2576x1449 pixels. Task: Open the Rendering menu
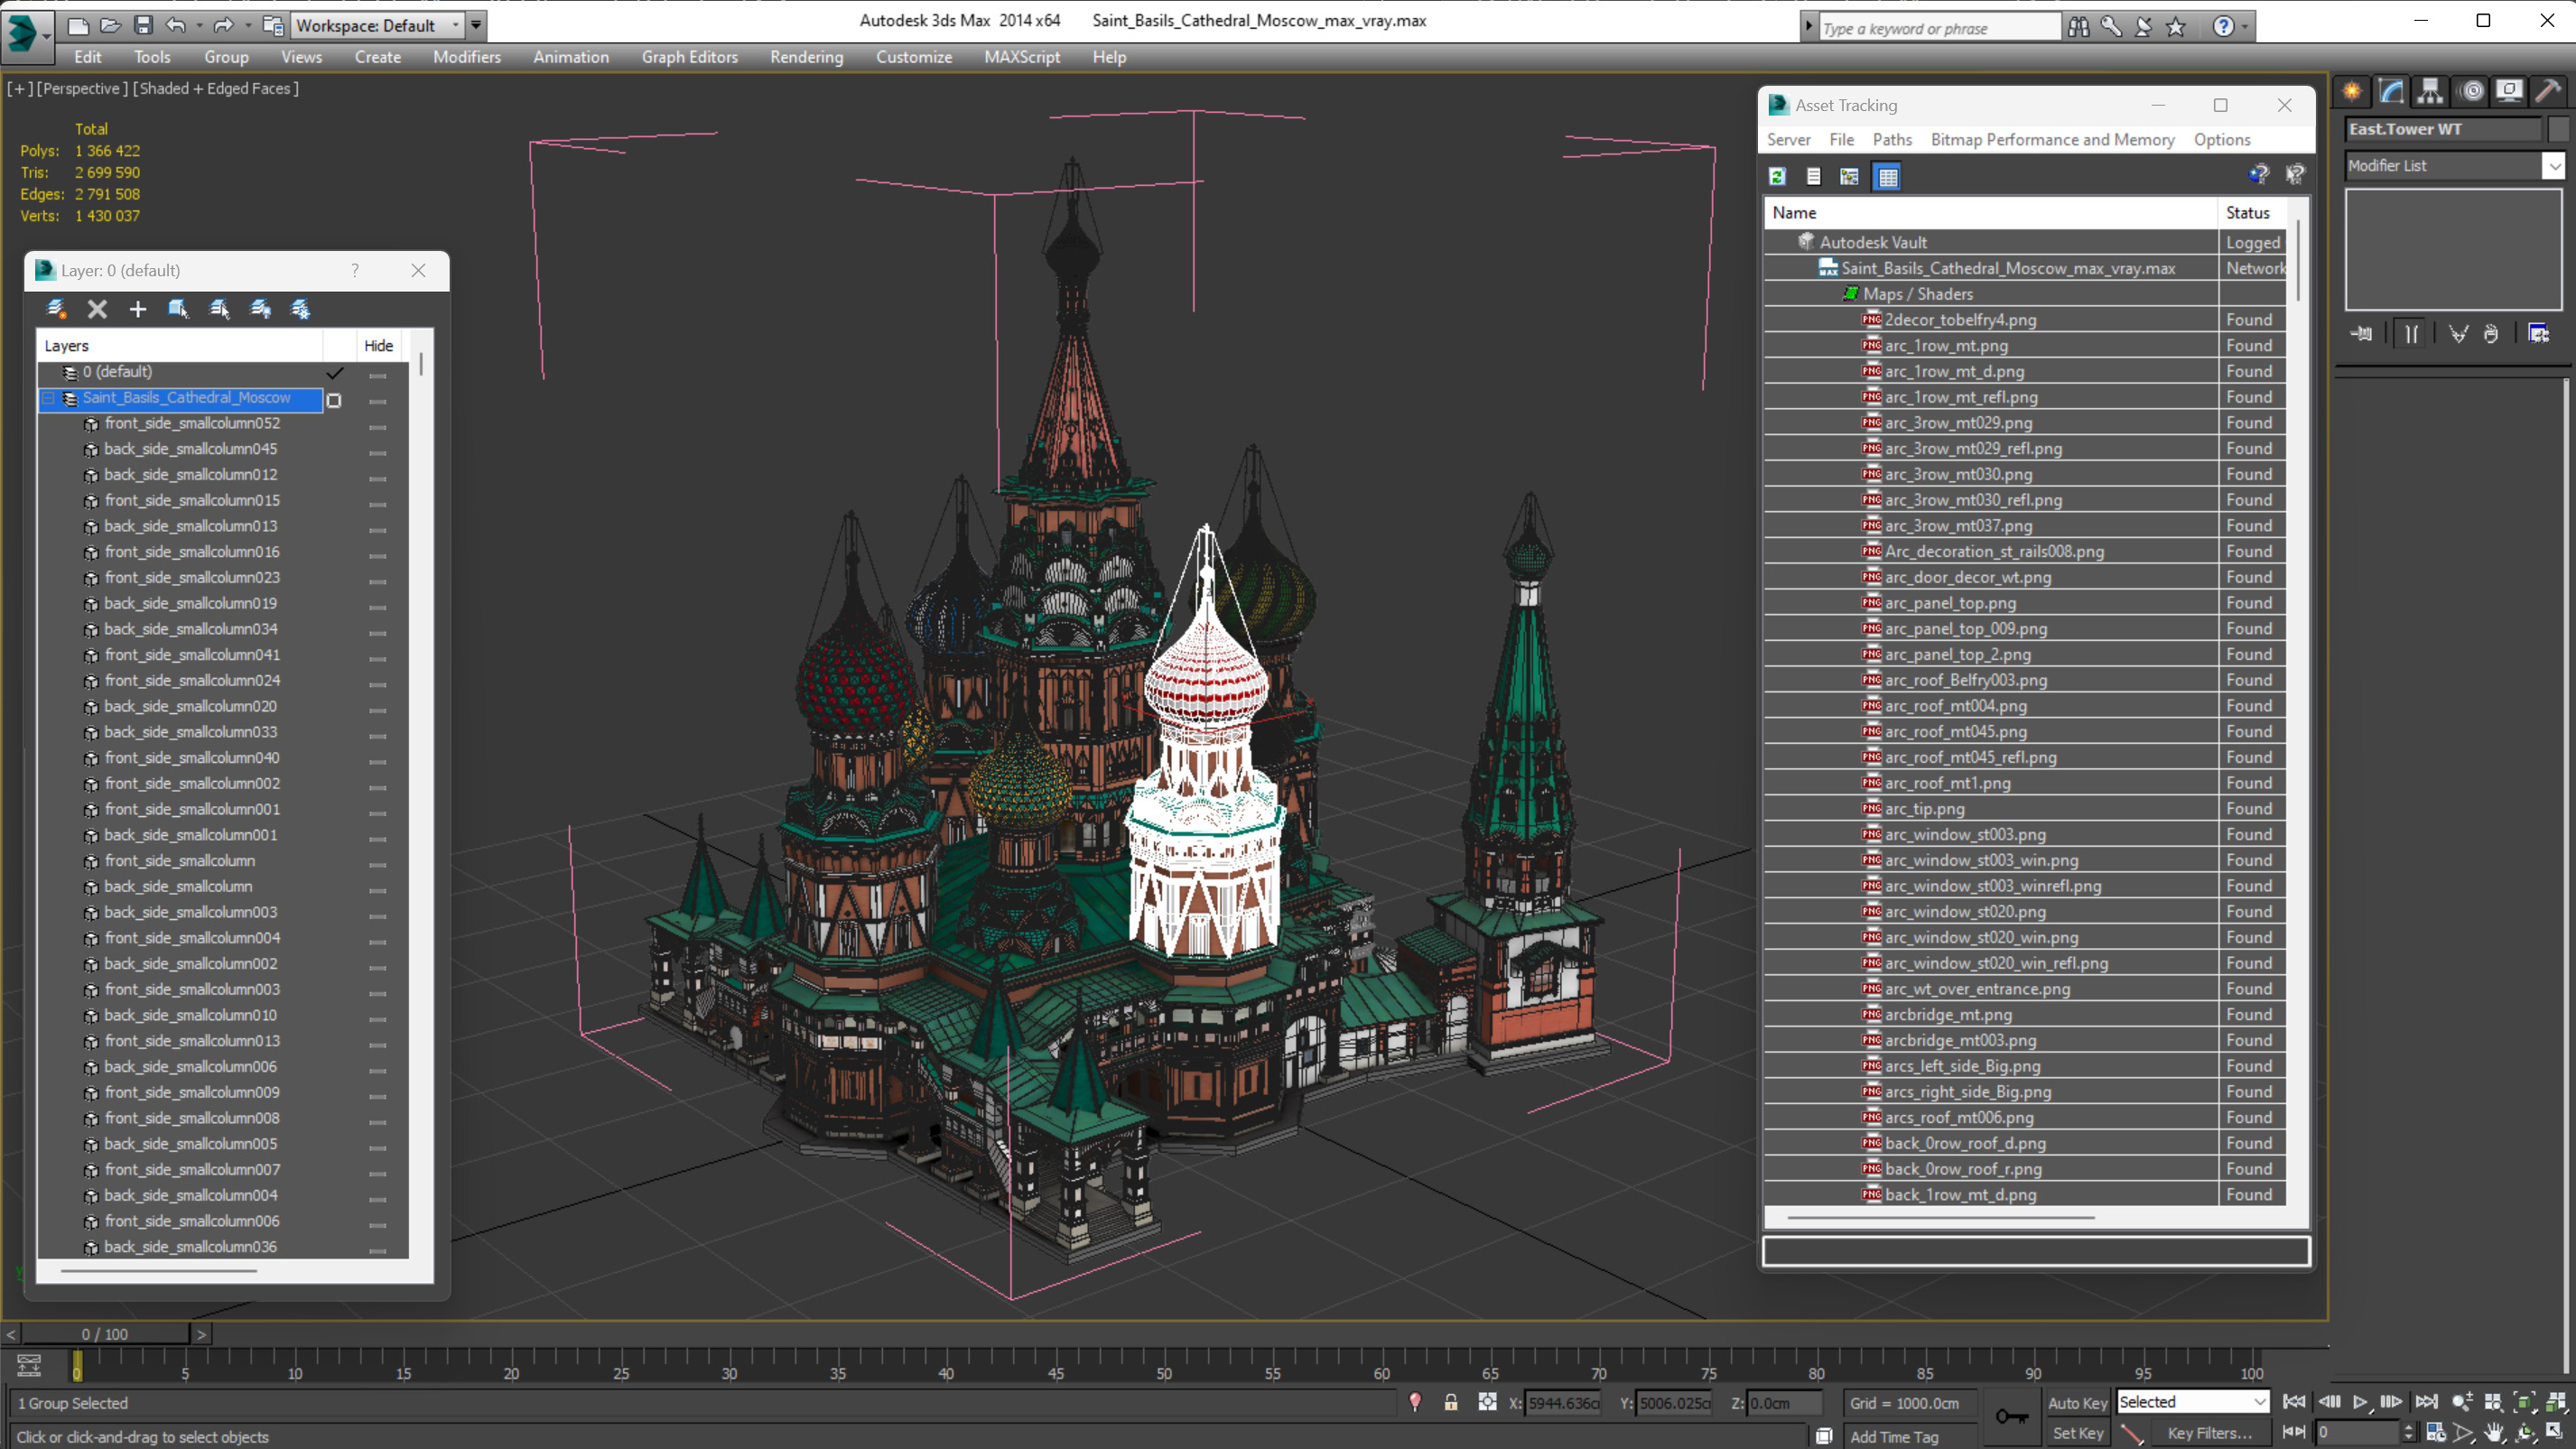point(805,57)
